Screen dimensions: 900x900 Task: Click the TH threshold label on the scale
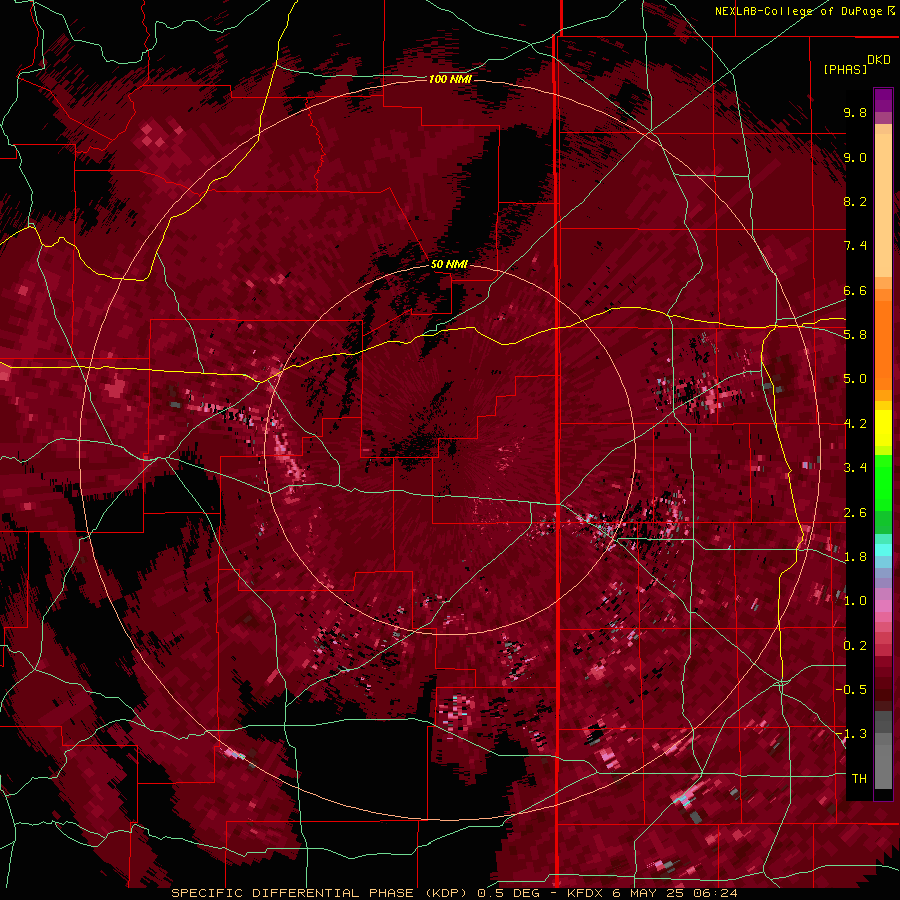click(x=859, y=779)
